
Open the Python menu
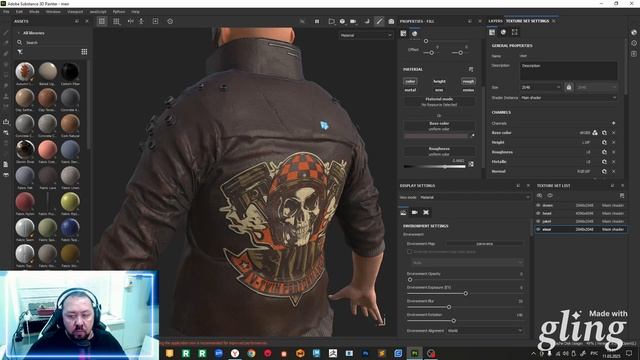click(x=119, y=12)
